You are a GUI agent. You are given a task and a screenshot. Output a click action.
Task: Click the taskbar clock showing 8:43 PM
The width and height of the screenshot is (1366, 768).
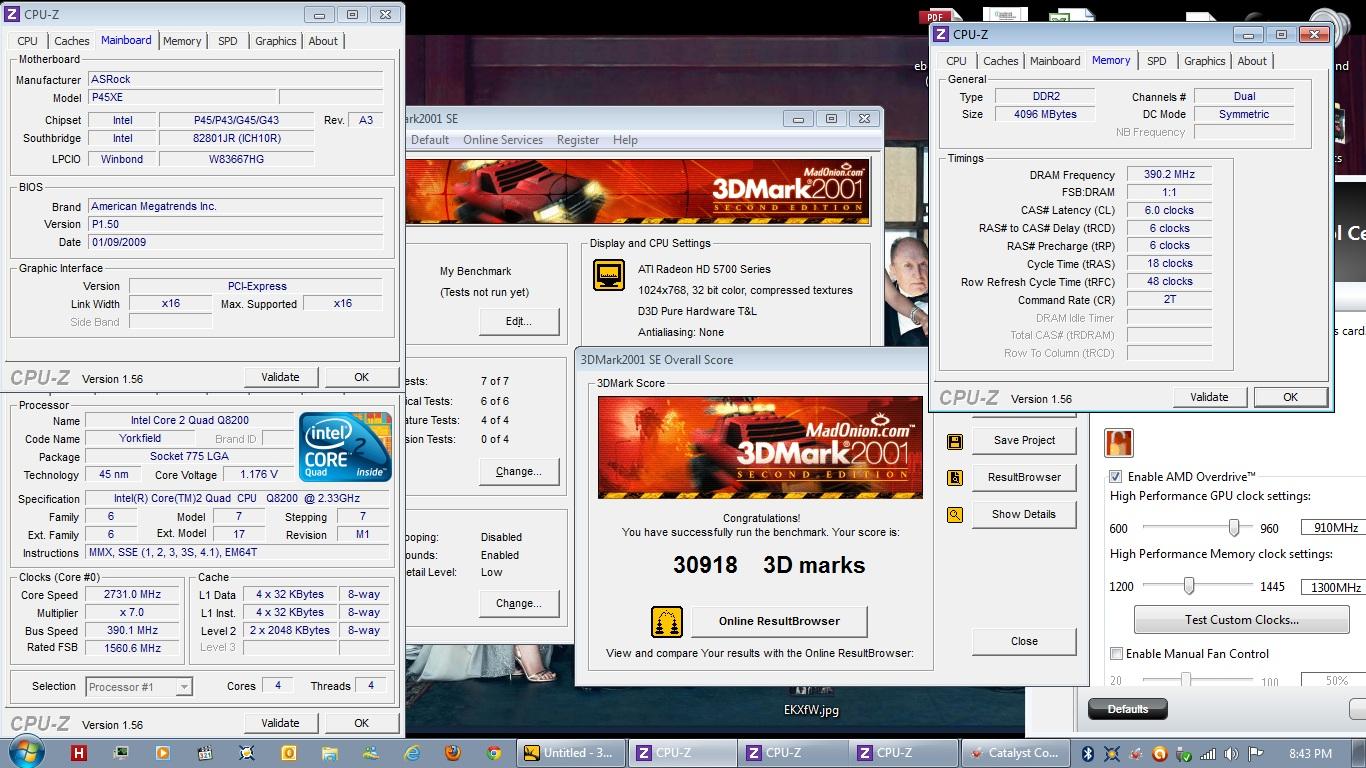click(x=1310, y=754)
